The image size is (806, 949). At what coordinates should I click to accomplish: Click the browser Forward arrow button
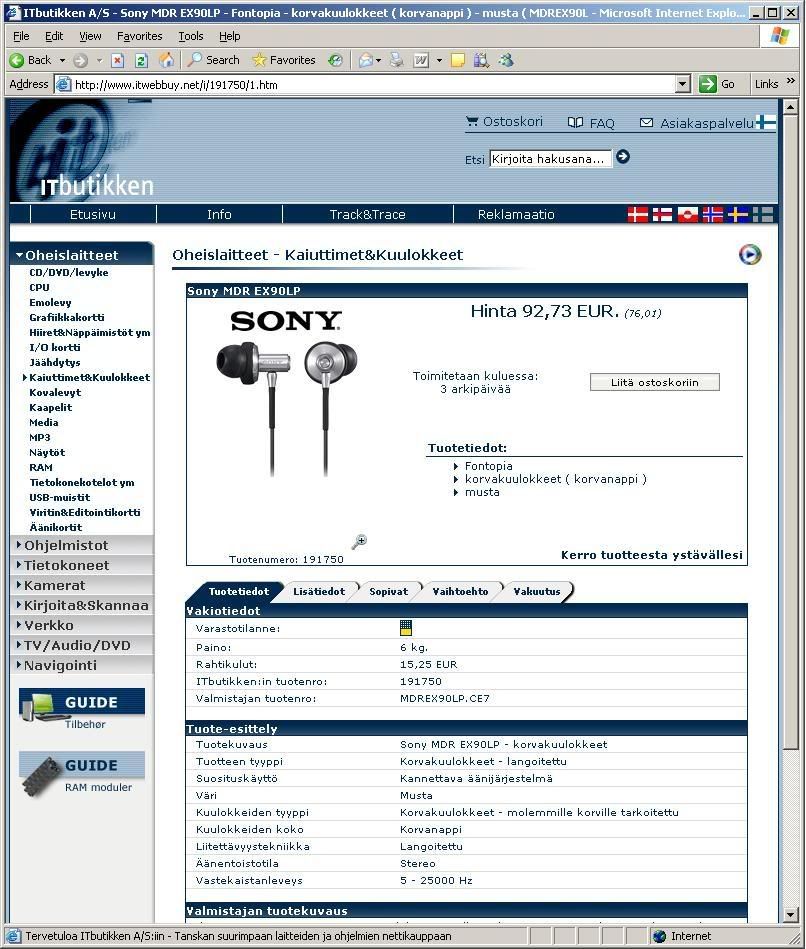[x=80, y=60]
